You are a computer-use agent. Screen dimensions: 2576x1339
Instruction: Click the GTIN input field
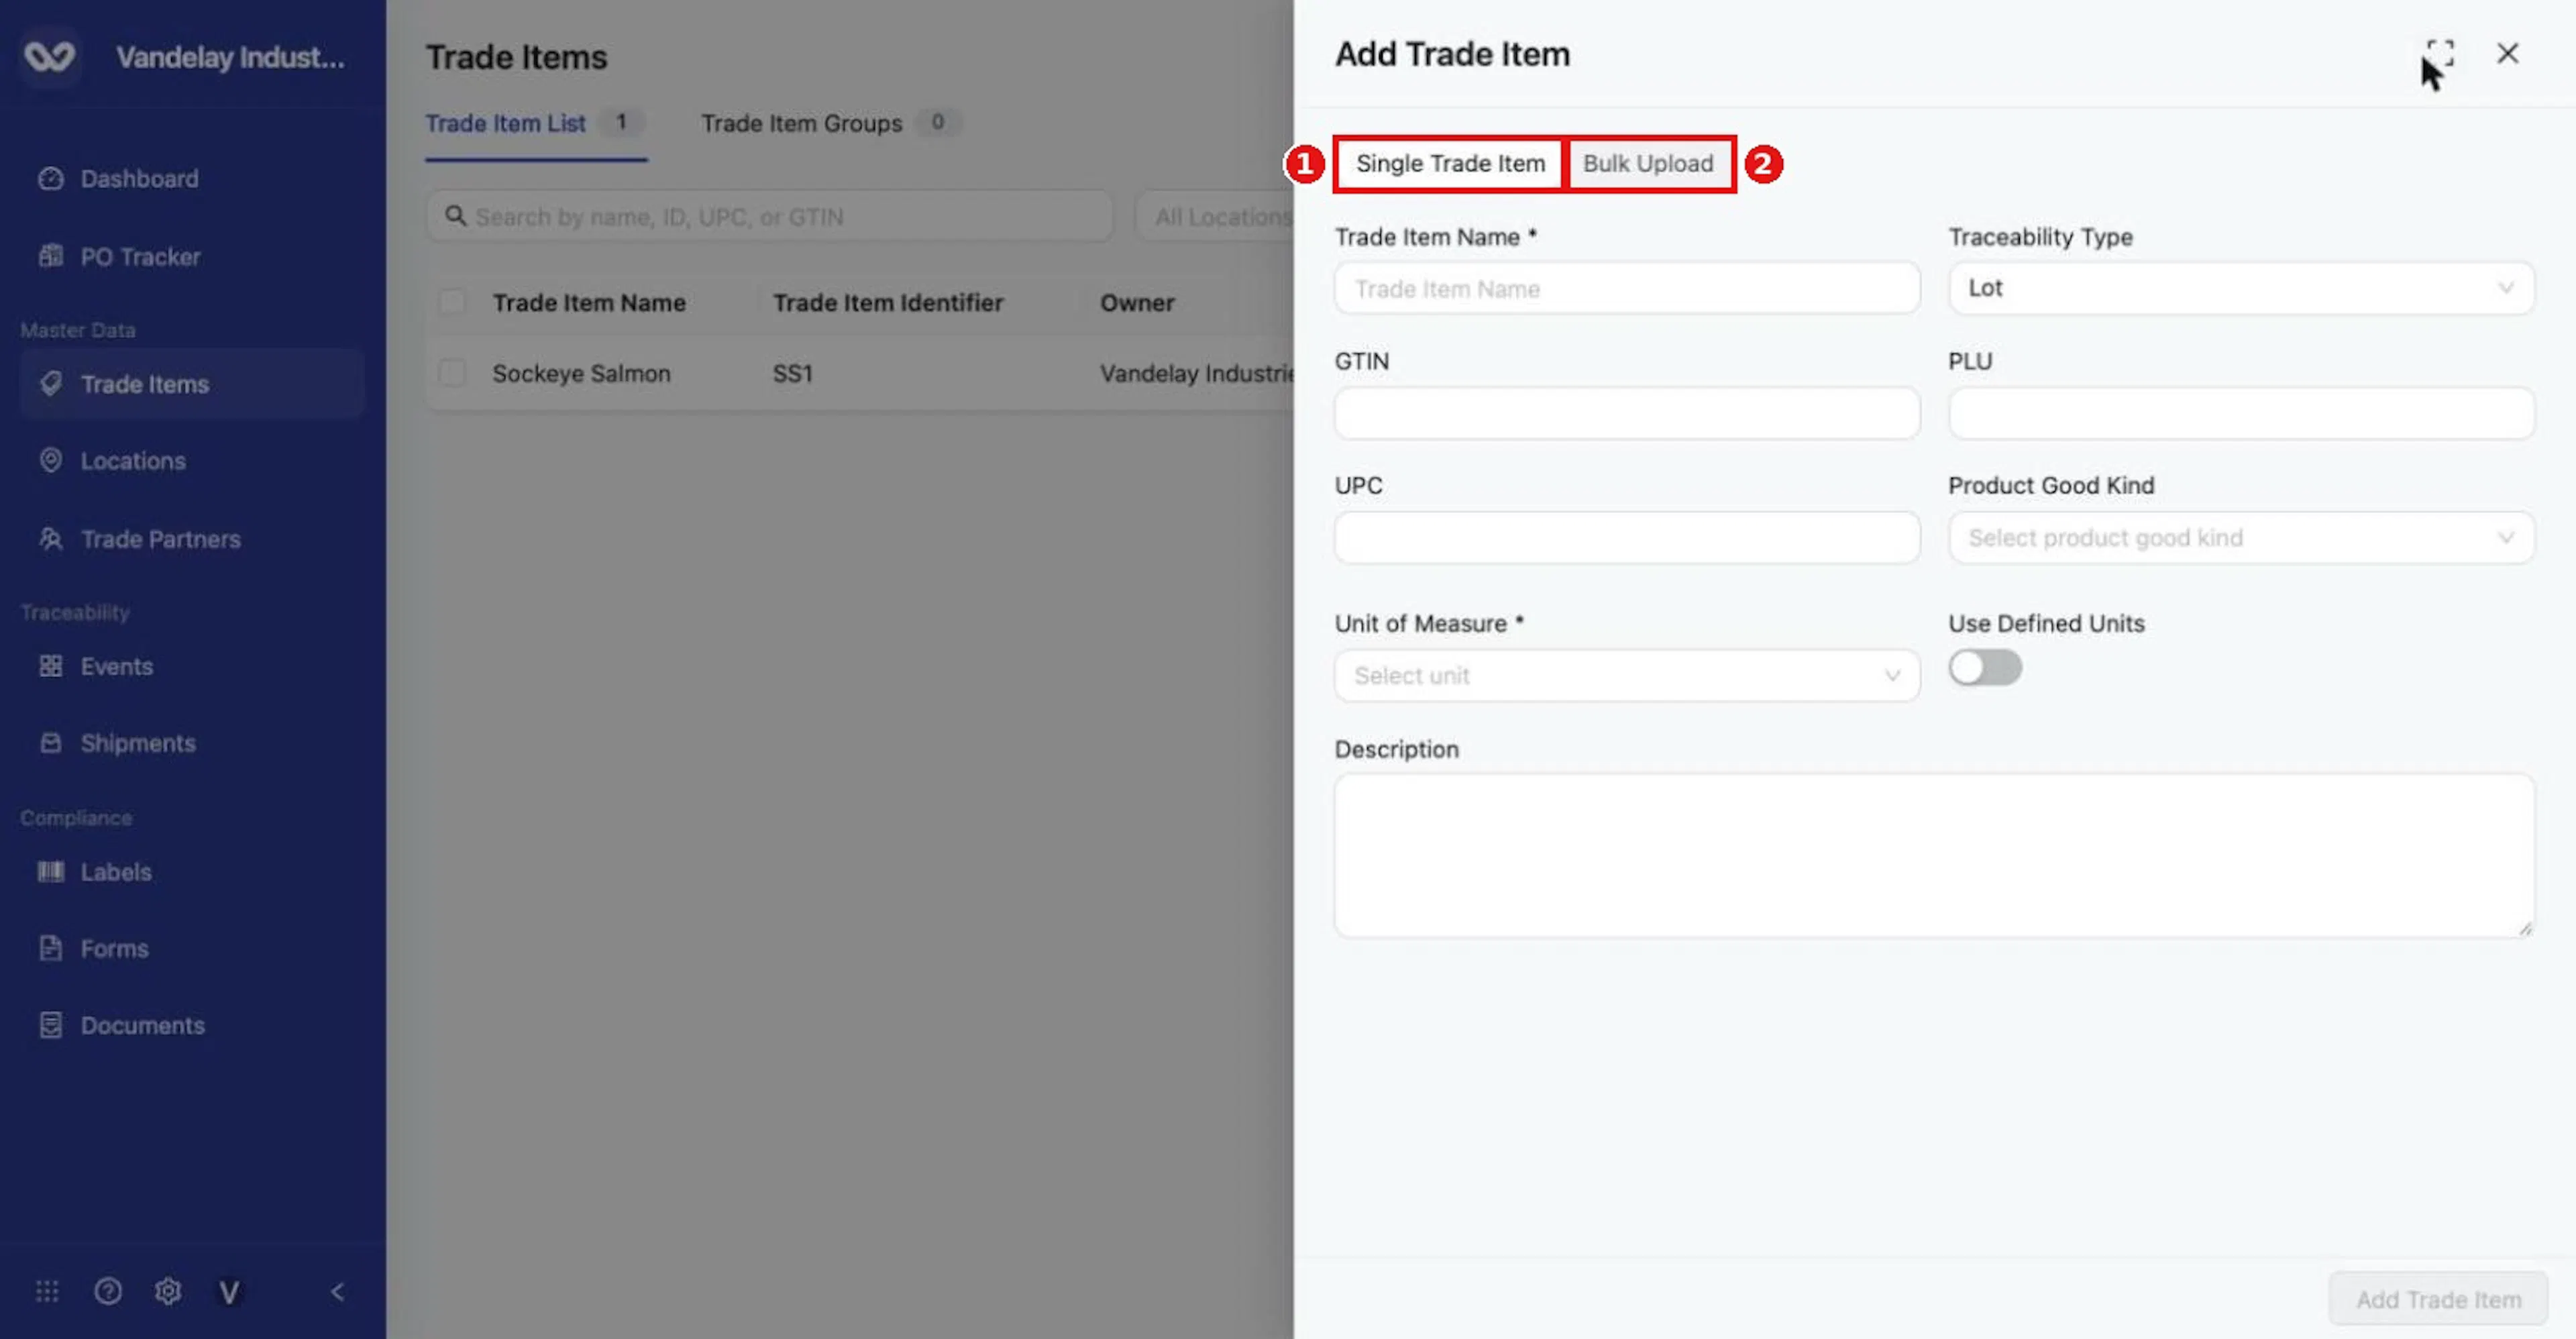tap(1627, 413)
